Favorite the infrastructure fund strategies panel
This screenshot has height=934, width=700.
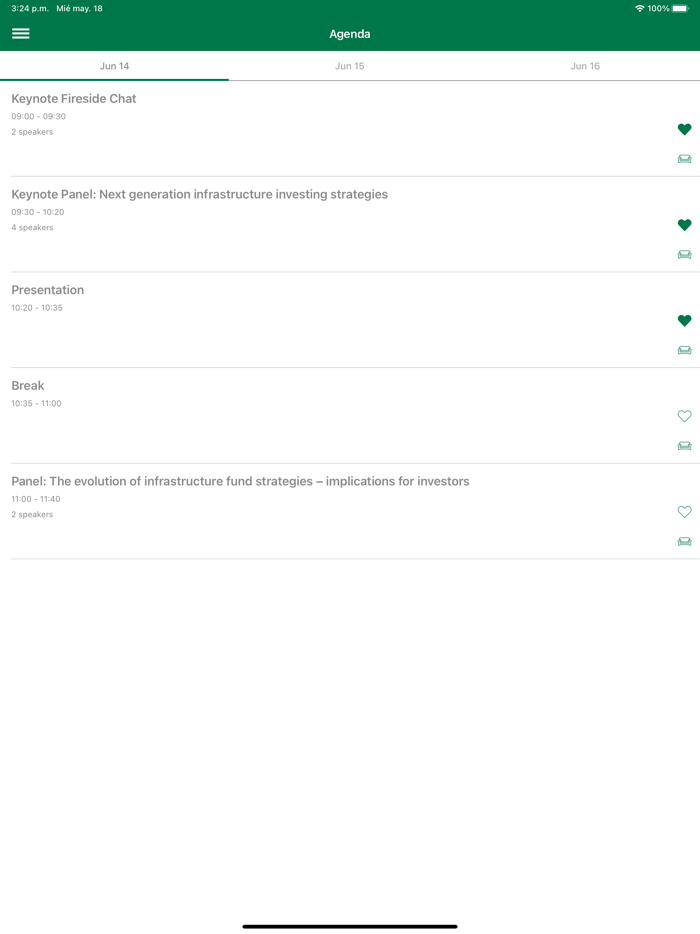[684, 512]
